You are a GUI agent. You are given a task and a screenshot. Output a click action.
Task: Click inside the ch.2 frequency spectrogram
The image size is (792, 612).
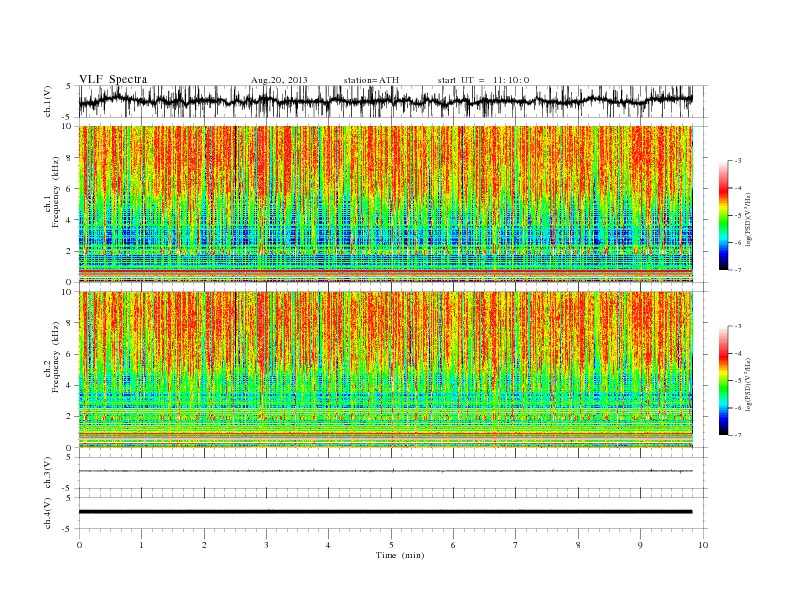pos(386,370)
